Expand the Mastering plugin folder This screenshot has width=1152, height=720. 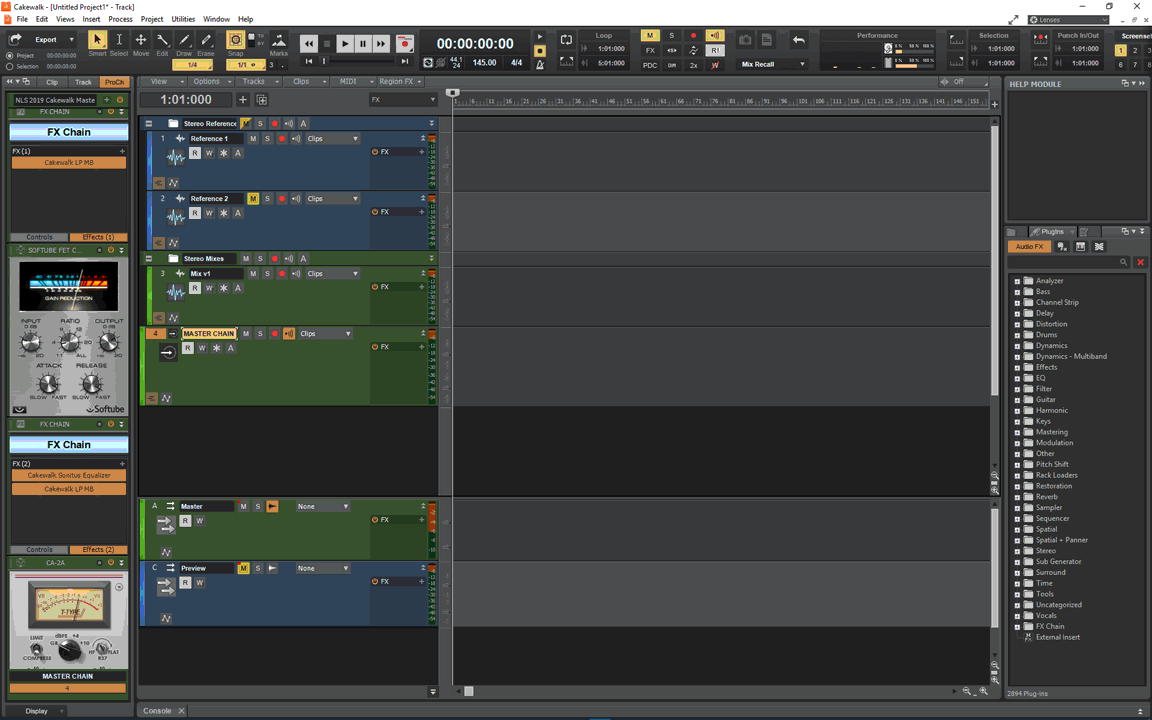tap(1018, 433)
